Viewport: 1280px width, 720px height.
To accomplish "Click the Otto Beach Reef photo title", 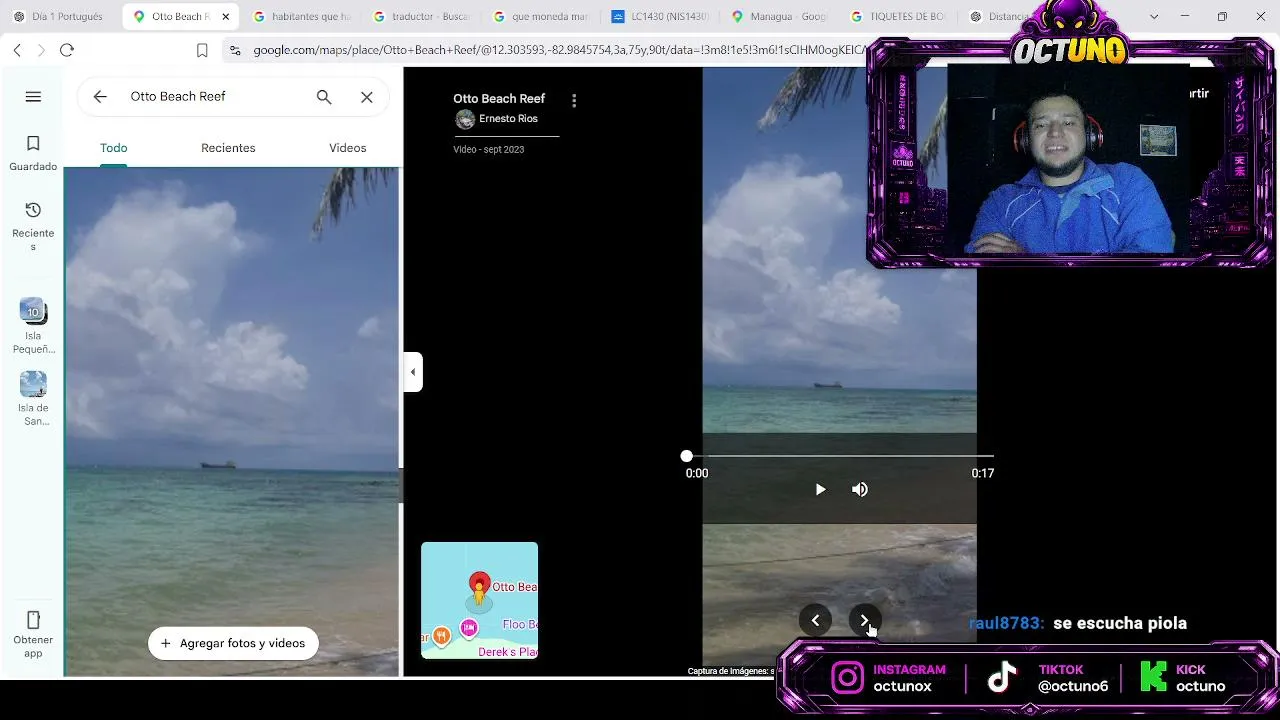I will tap(499, 99).
